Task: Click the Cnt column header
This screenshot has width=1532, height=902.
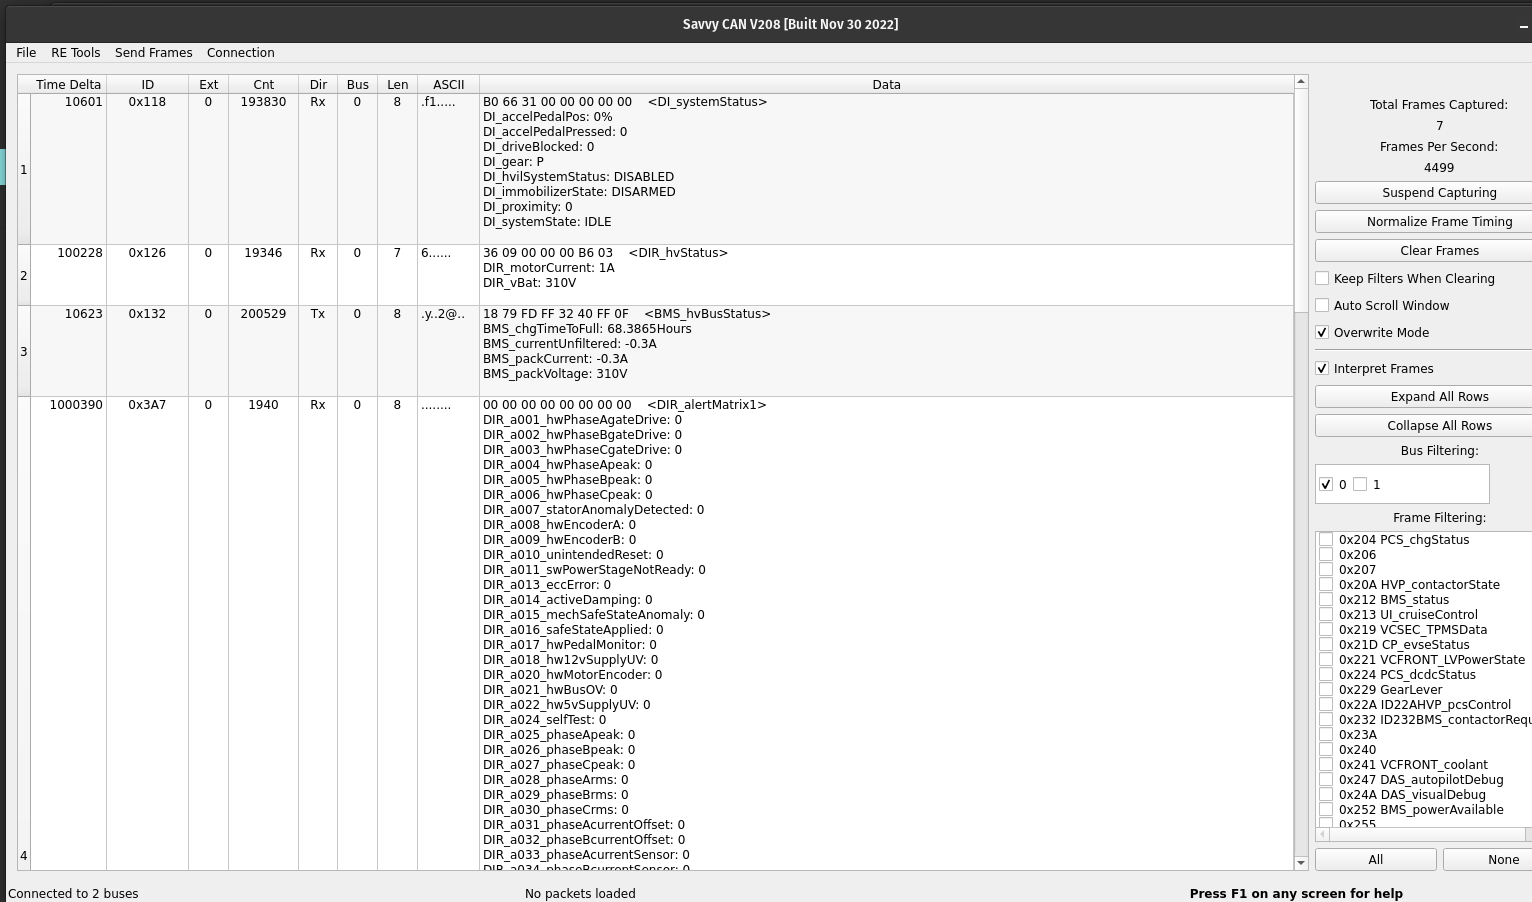Action: click(263, 85)
